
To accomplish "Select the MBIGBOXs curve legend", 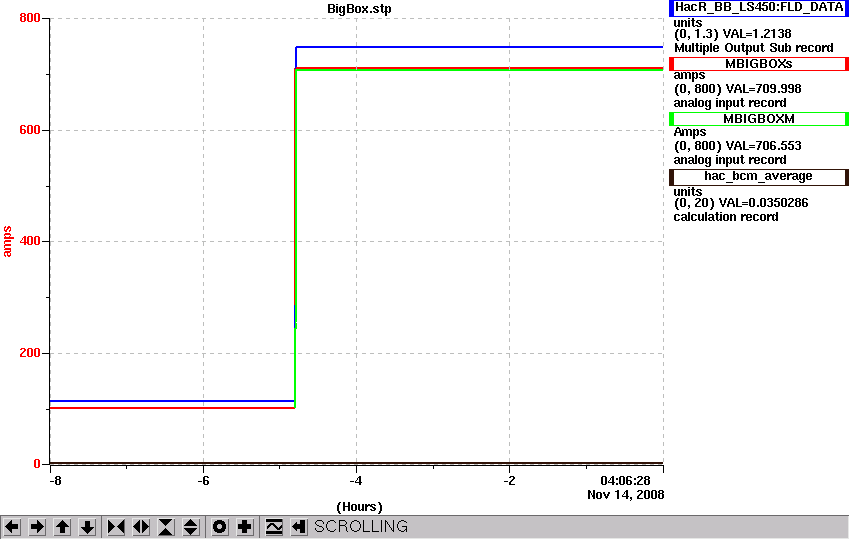I will tap(759, 64).
